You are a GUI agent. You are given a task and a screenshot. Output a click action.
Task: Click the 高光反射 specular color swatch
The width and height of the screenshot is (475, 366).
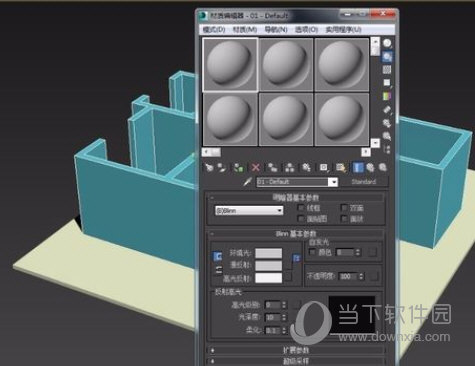[269, 277]
